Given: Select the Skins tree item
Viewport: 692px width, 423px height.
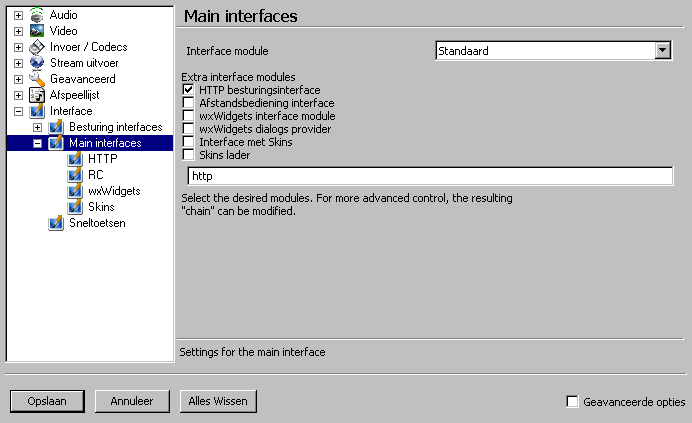Looking at the screenshot, I should point(101,207).
